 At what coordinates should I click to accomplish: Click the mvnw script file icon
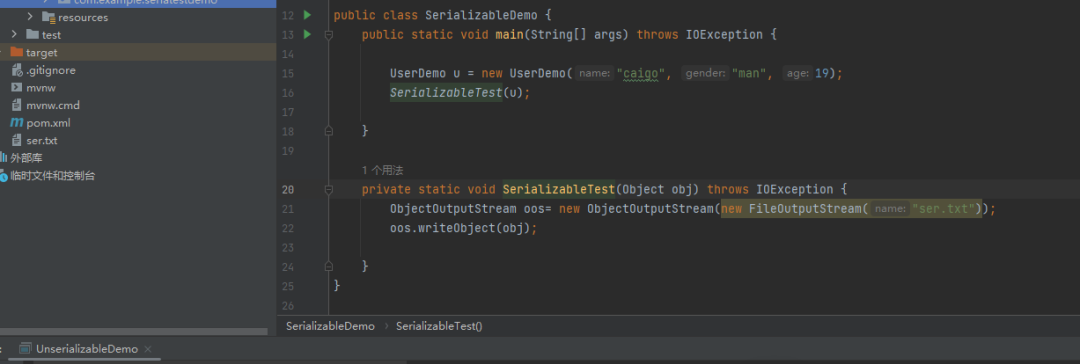click(x=17, y=88)
